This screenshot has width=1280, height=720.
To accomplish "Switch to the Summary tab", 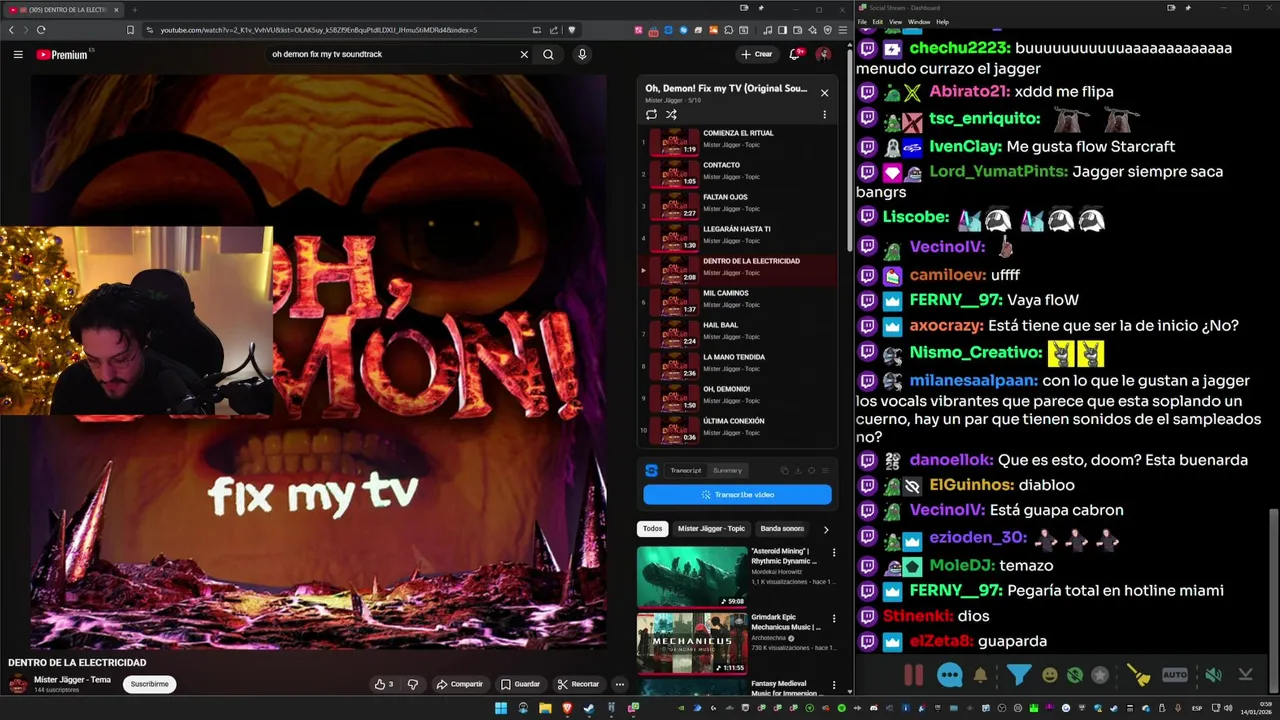I will (x=727, y=470).
